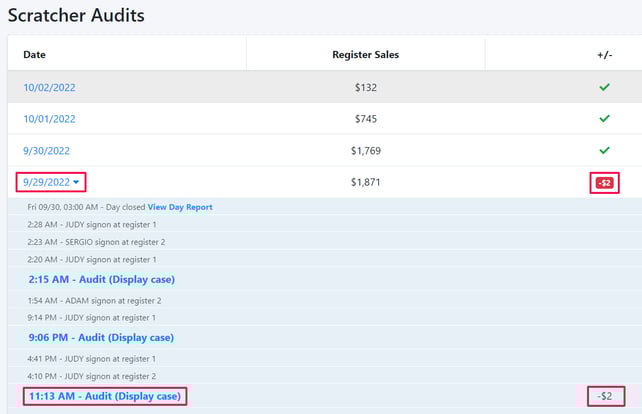Image resolution: width=642 pixels, height=414 pixels.
Task: Click green checkmark for 10/01/2022 row
Action: (603, 119)
